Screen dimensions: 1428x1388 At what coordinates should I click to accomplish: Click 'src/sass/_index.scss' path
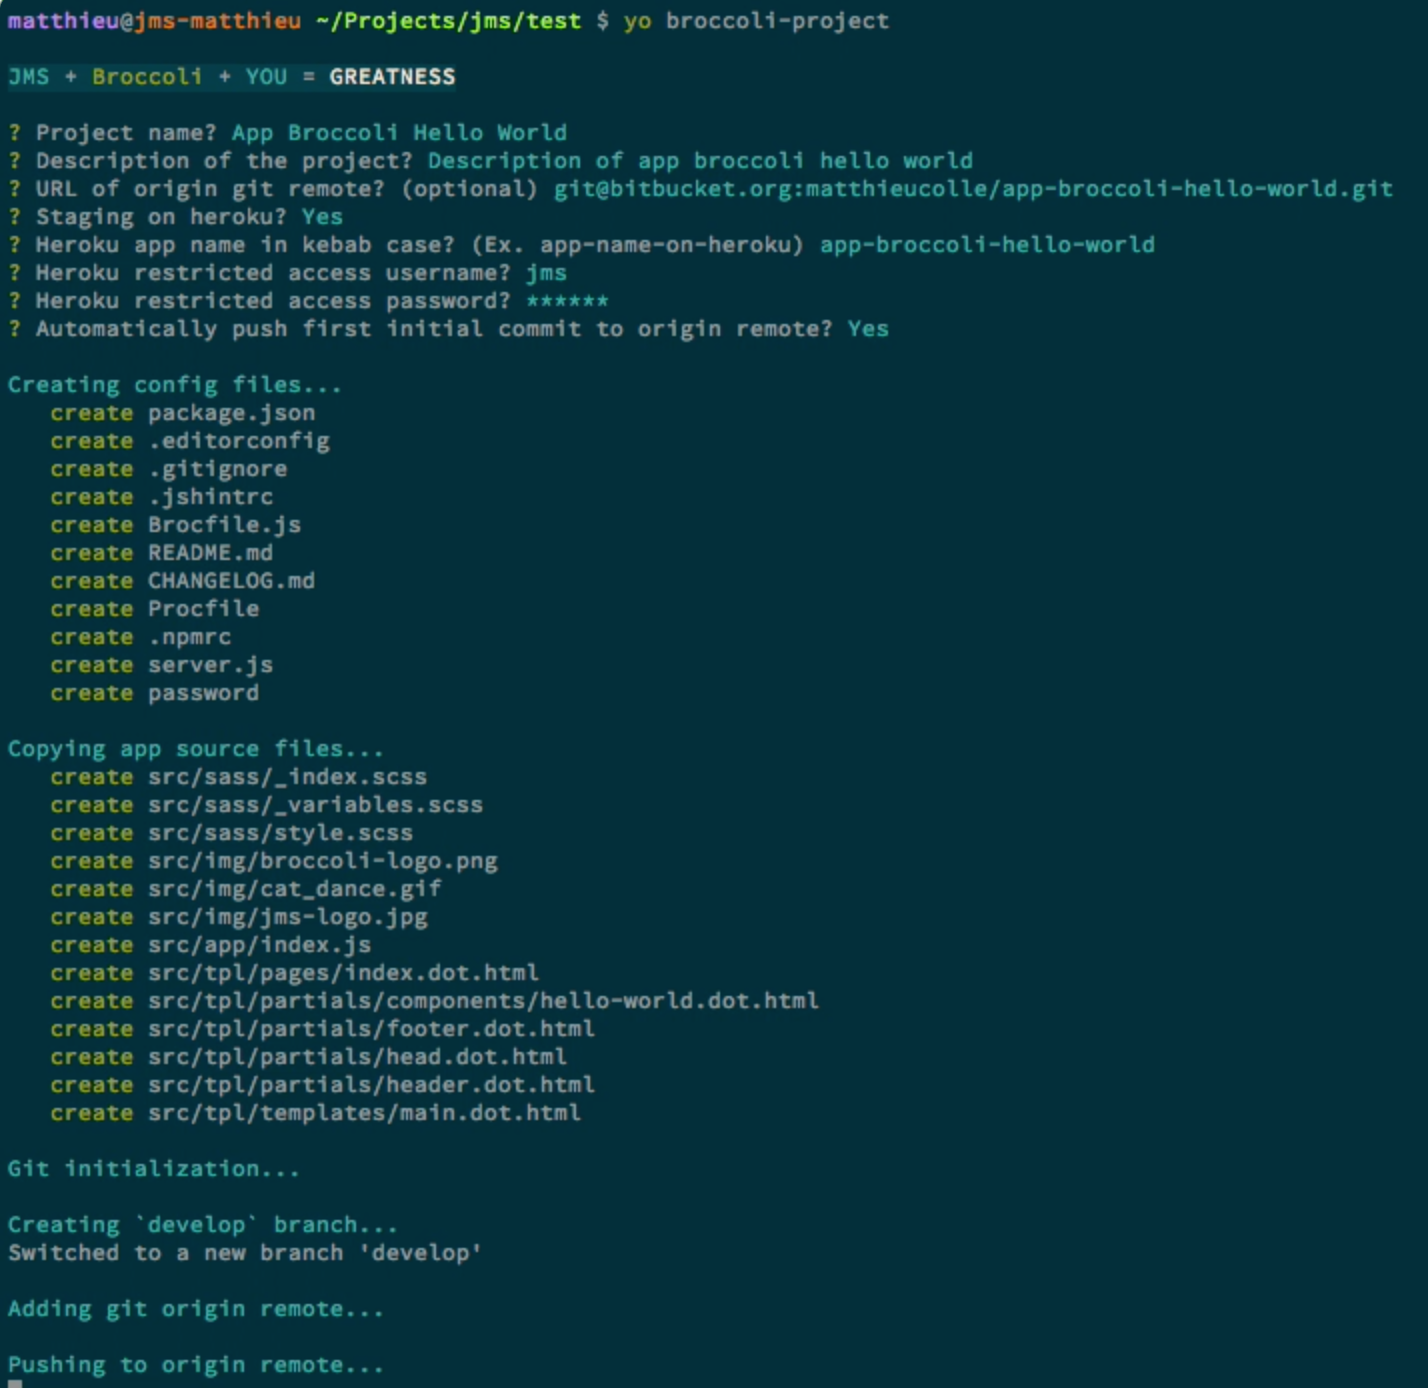(288, 777)
